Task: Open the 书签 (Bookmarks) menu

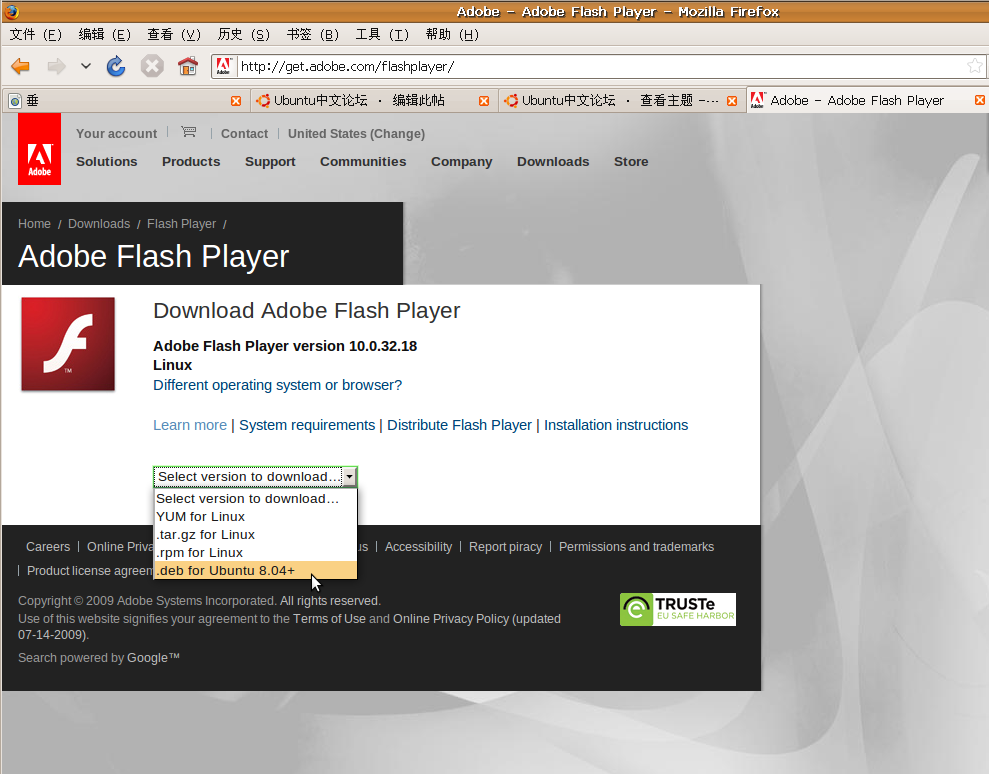Action: tap(313, 34)
